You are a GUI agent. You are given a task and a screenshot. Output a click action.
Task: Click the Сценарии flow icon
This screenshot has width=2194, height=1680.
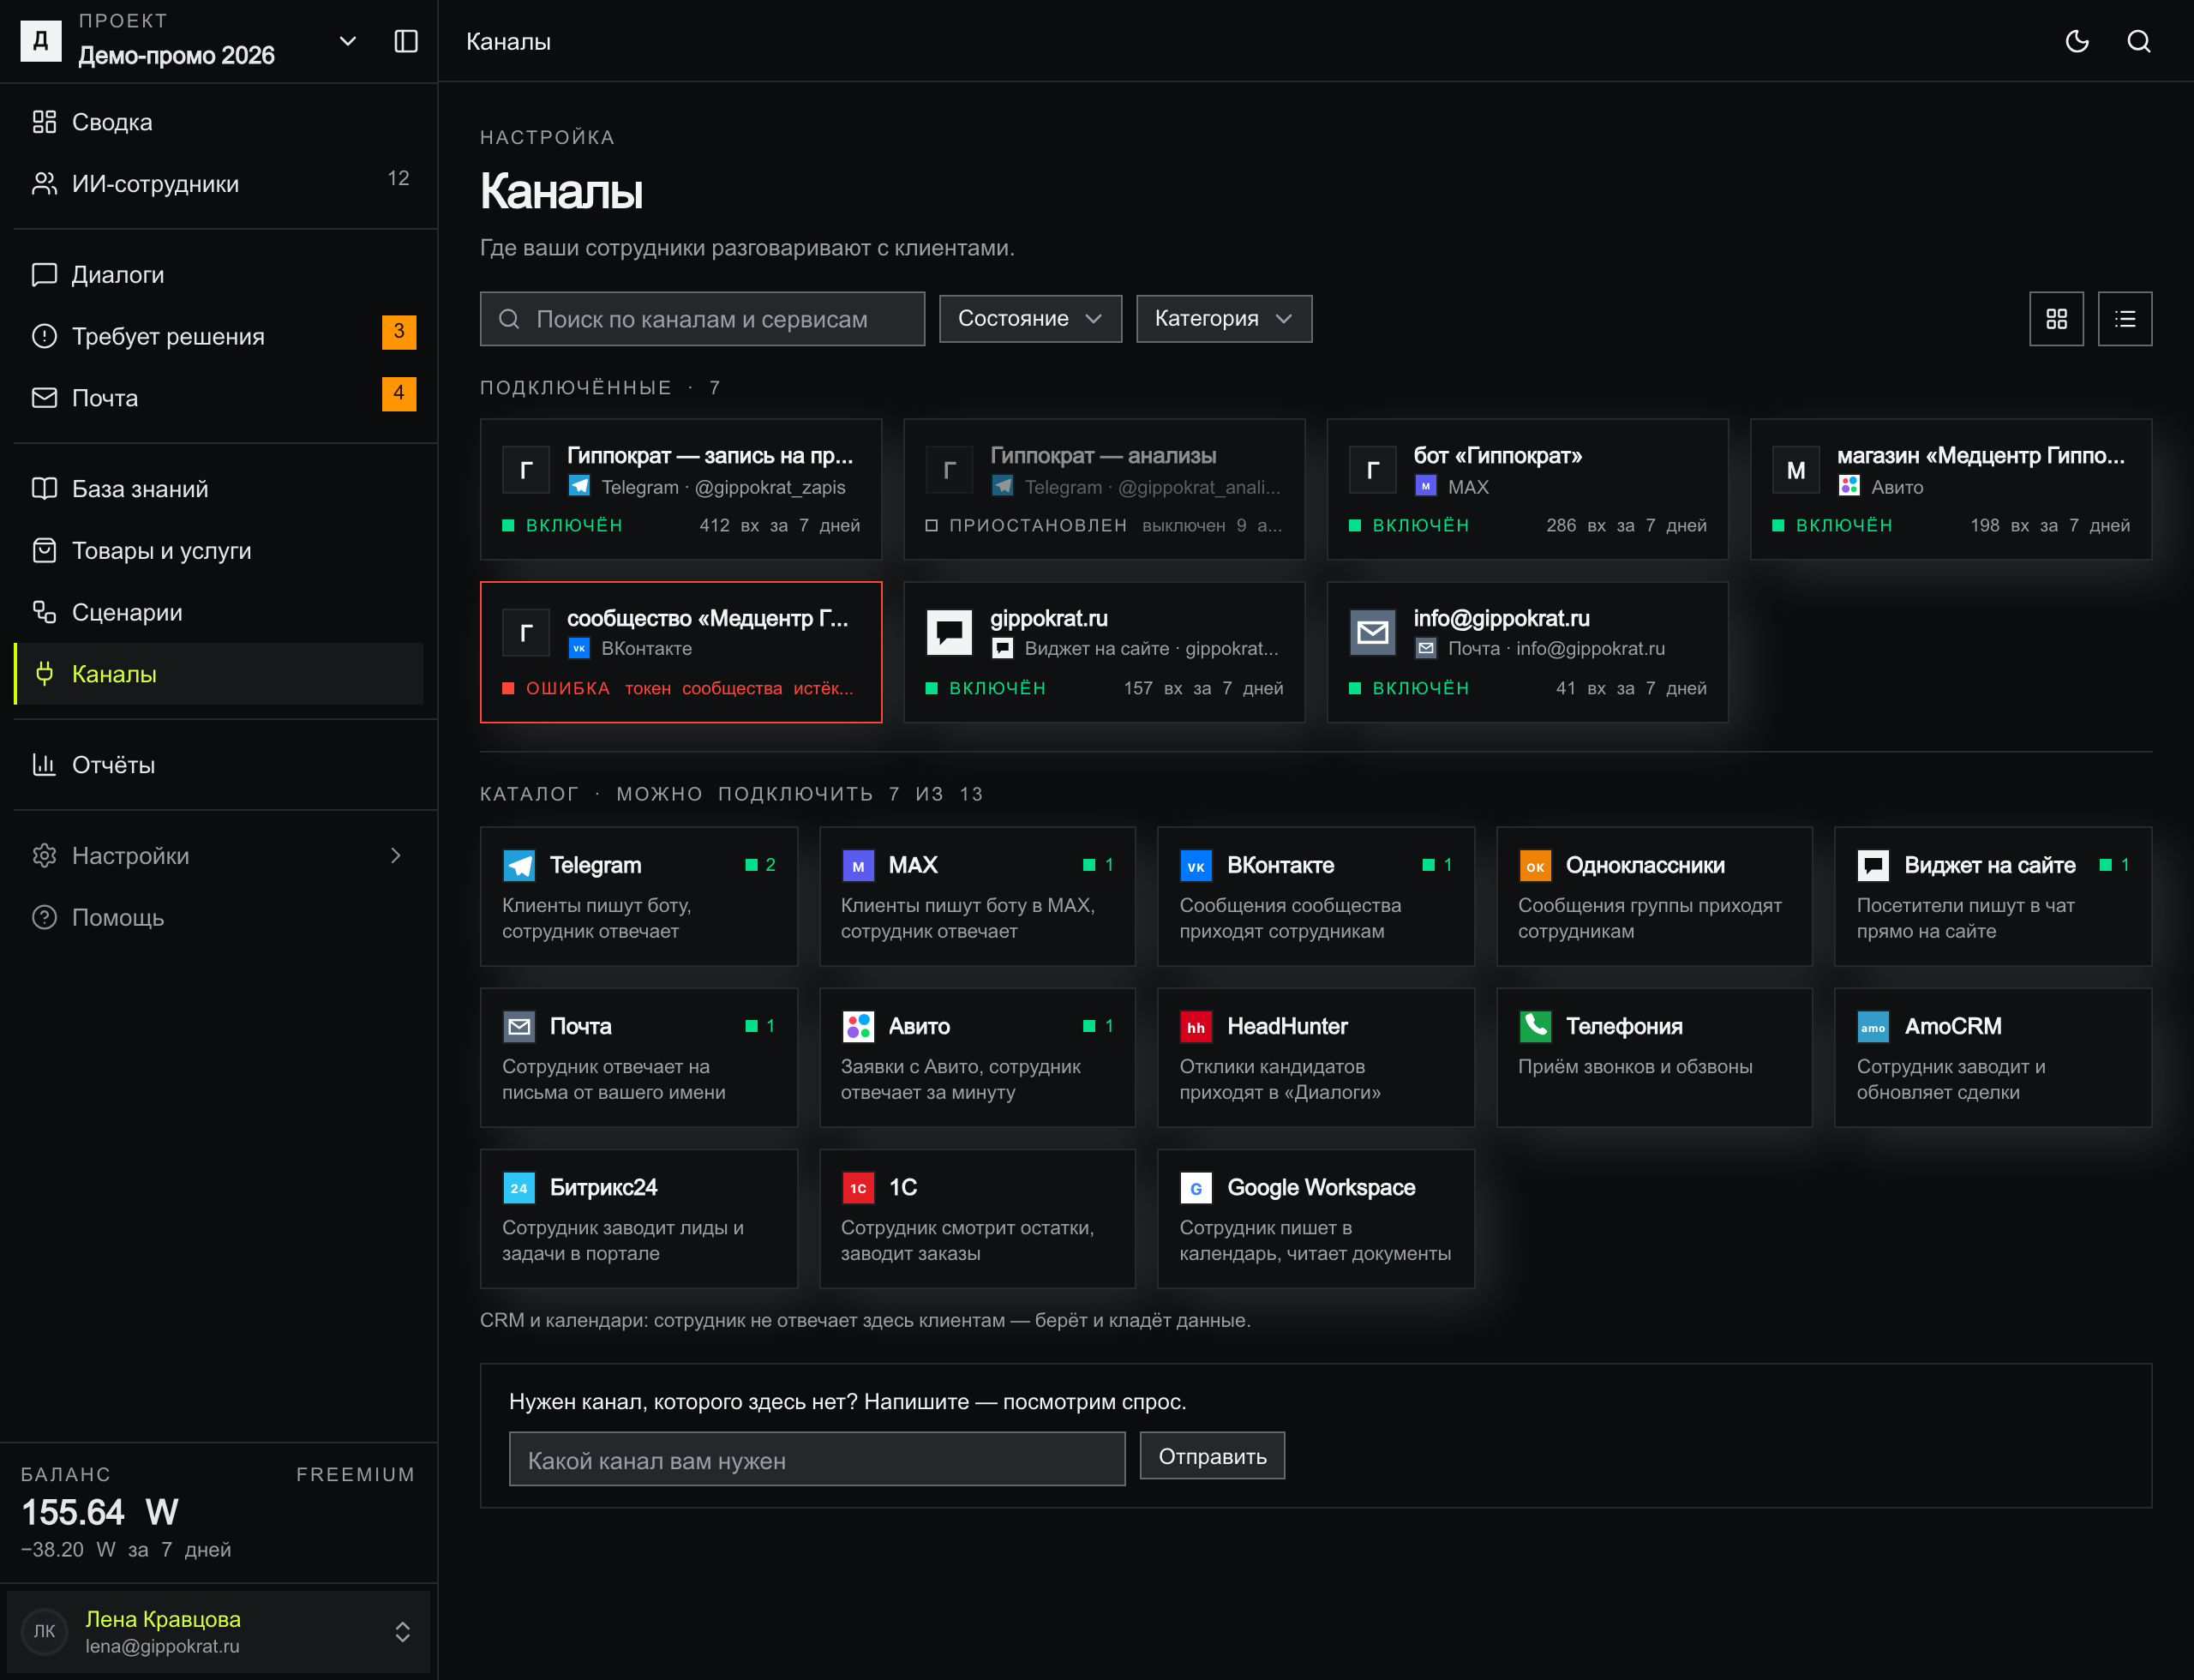tap(45, 612)
